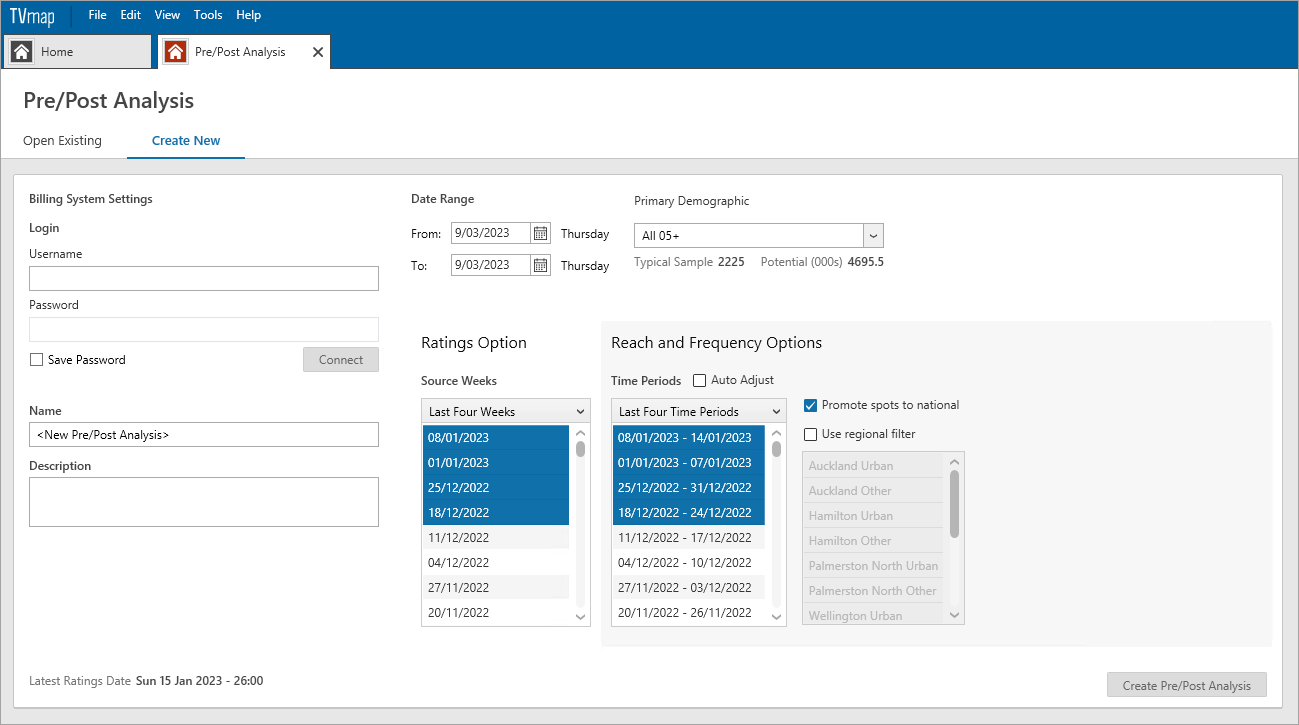
Task: Select source week 04/12/2022
Action: pyautogui.click(x=496, y=562)
